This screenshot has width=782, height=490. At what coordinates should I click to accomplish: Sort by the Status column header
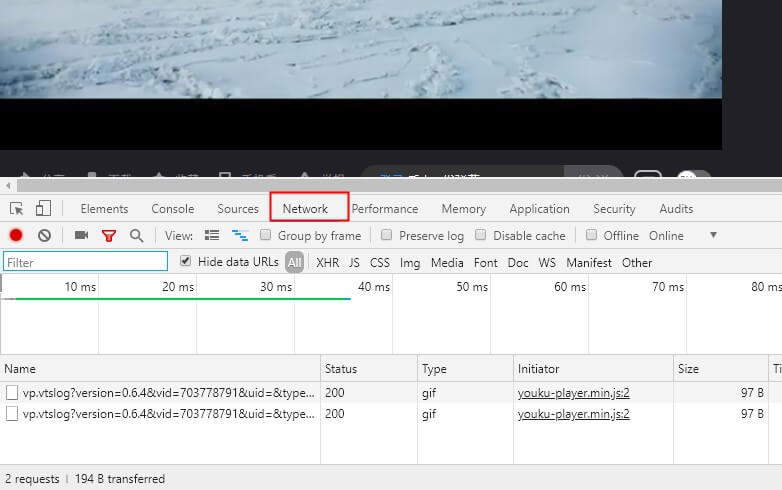[x=369, y=369]
